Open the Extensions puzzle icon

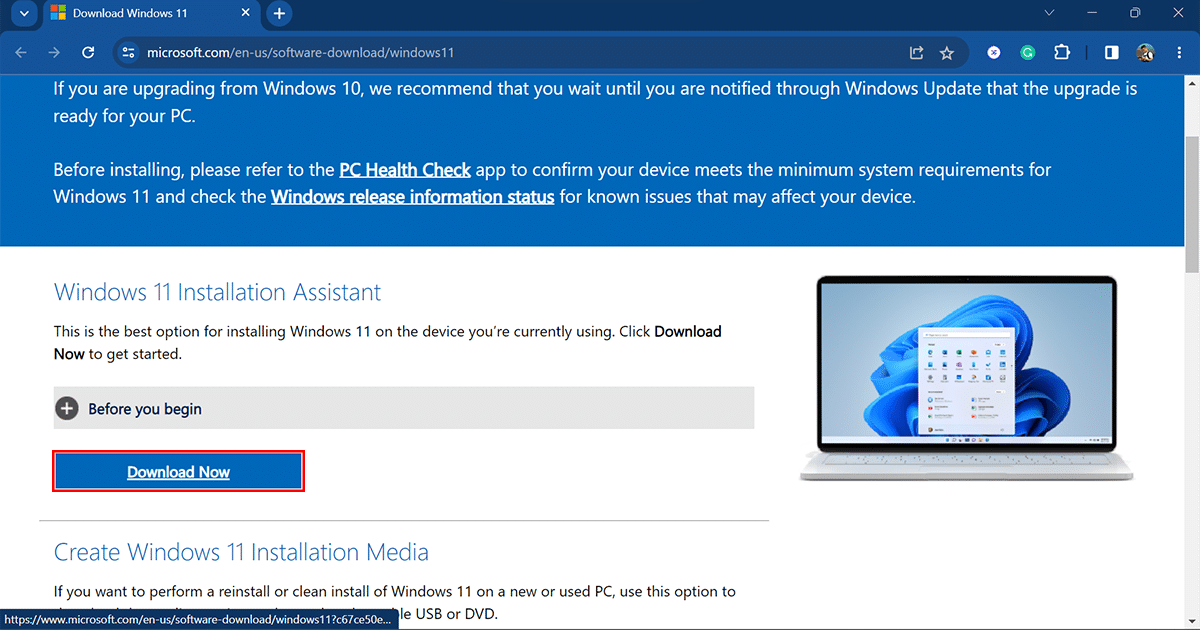pyautogui.click(x=1062, y=53)
